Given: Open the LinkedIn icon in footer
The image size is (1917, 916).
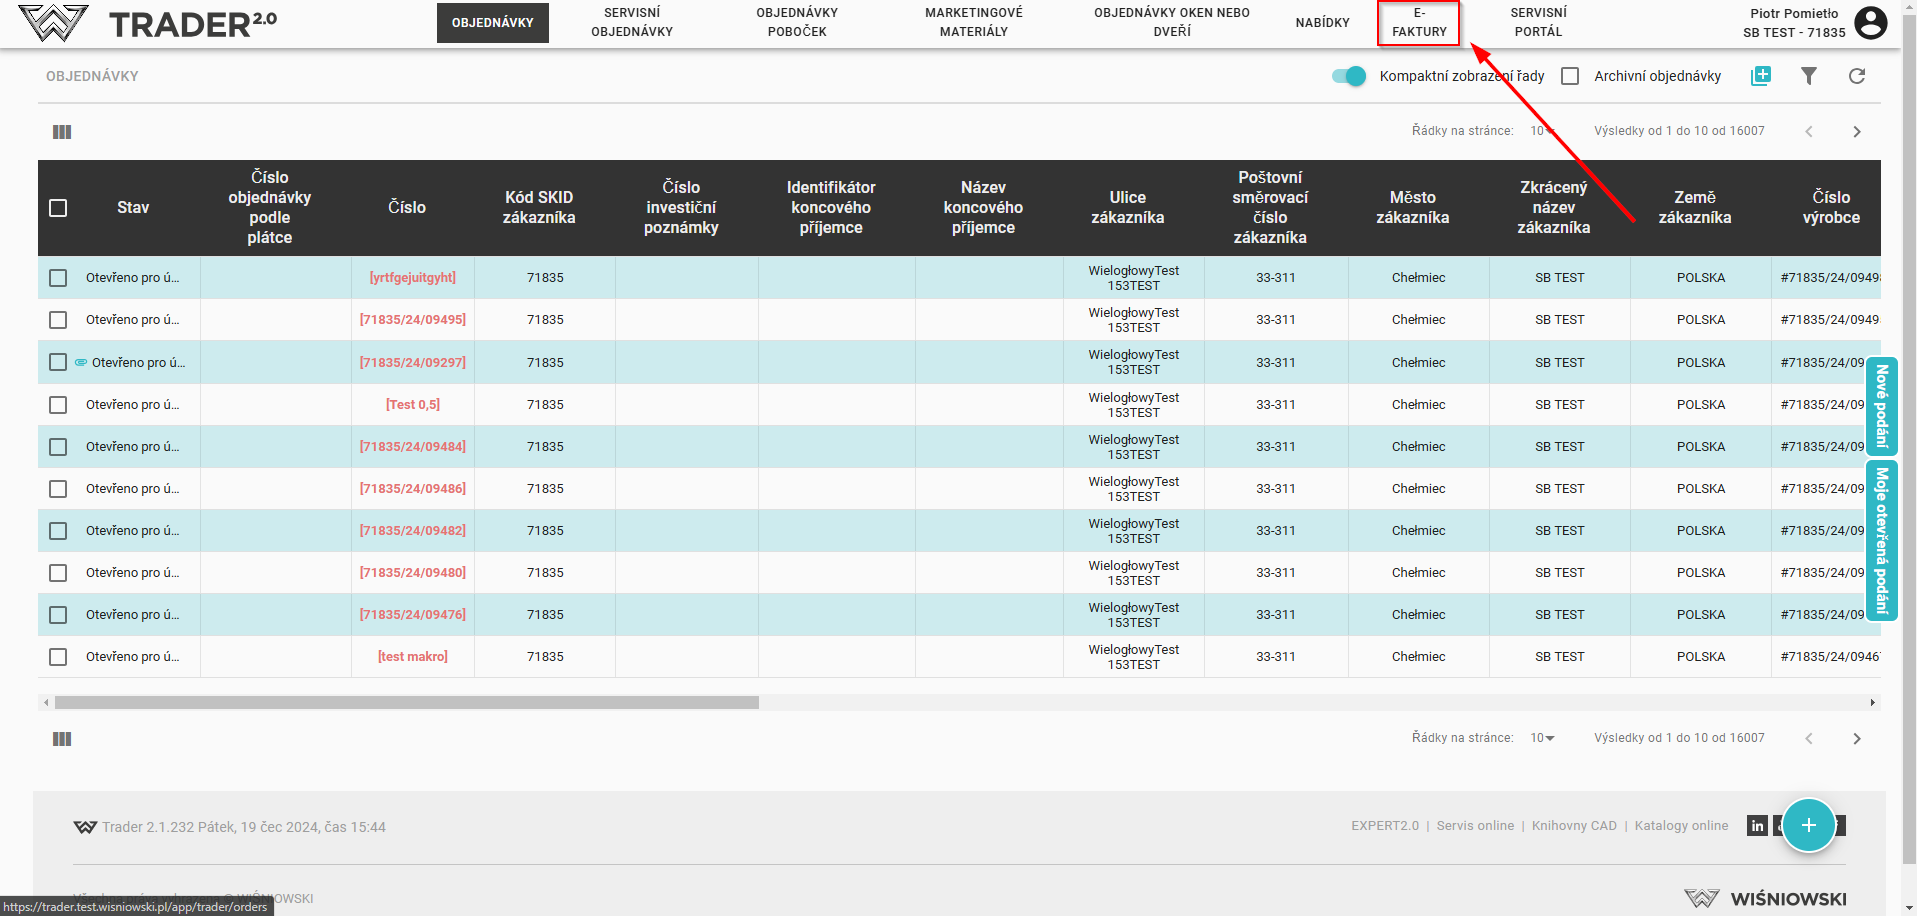Looking at the screenshot, I should point(1756,826).
